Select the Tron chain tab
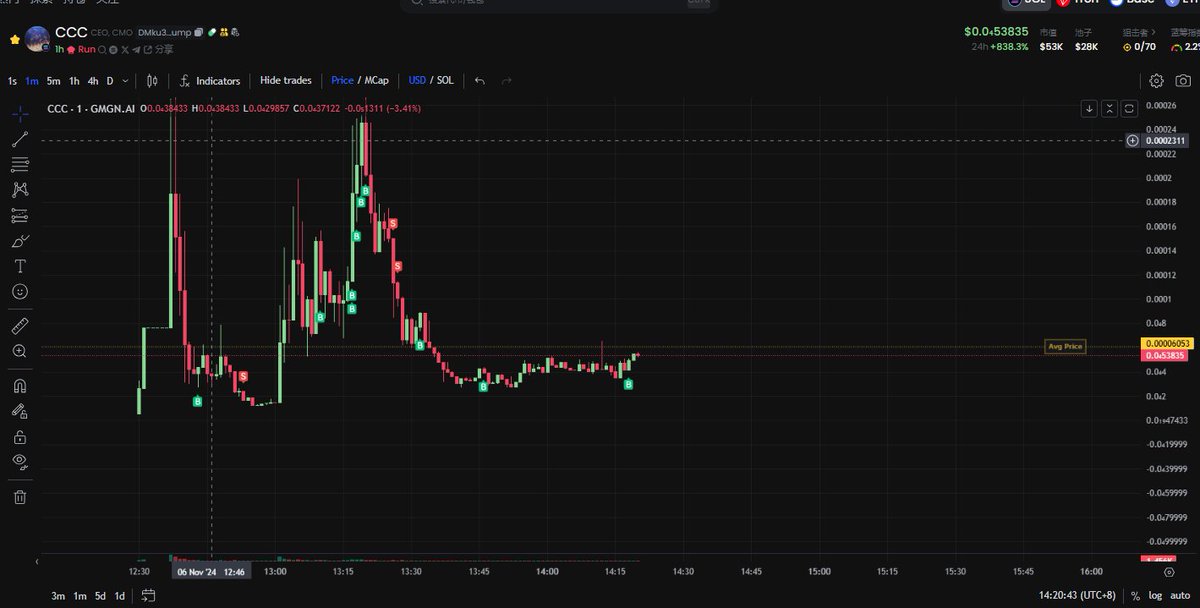This screenshot has width=1200, height=608. (x=1078, y=3)
